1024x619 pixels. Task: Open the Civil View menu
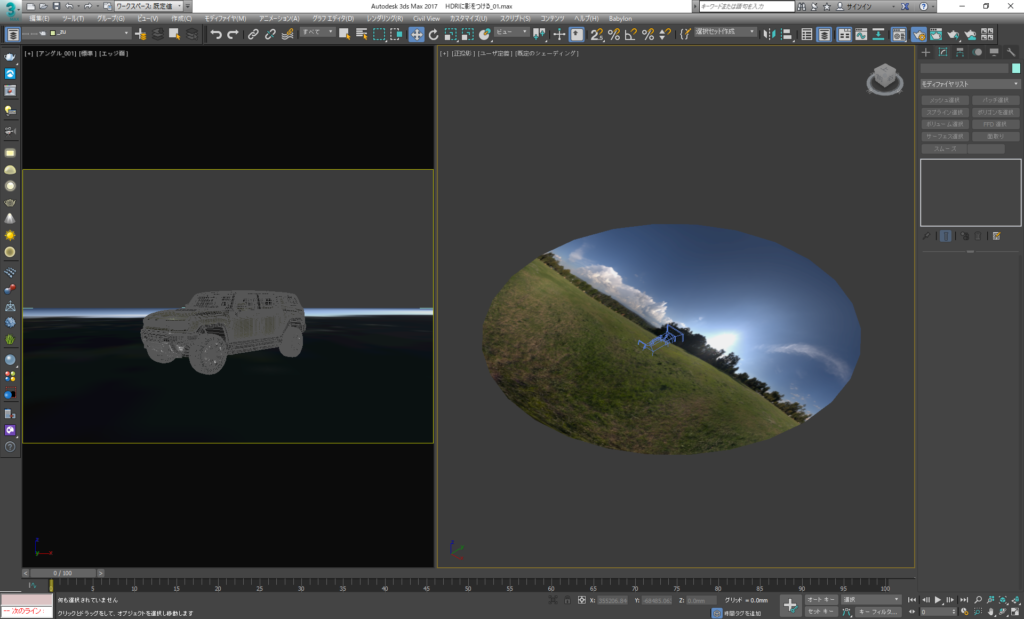coord(426,18)
